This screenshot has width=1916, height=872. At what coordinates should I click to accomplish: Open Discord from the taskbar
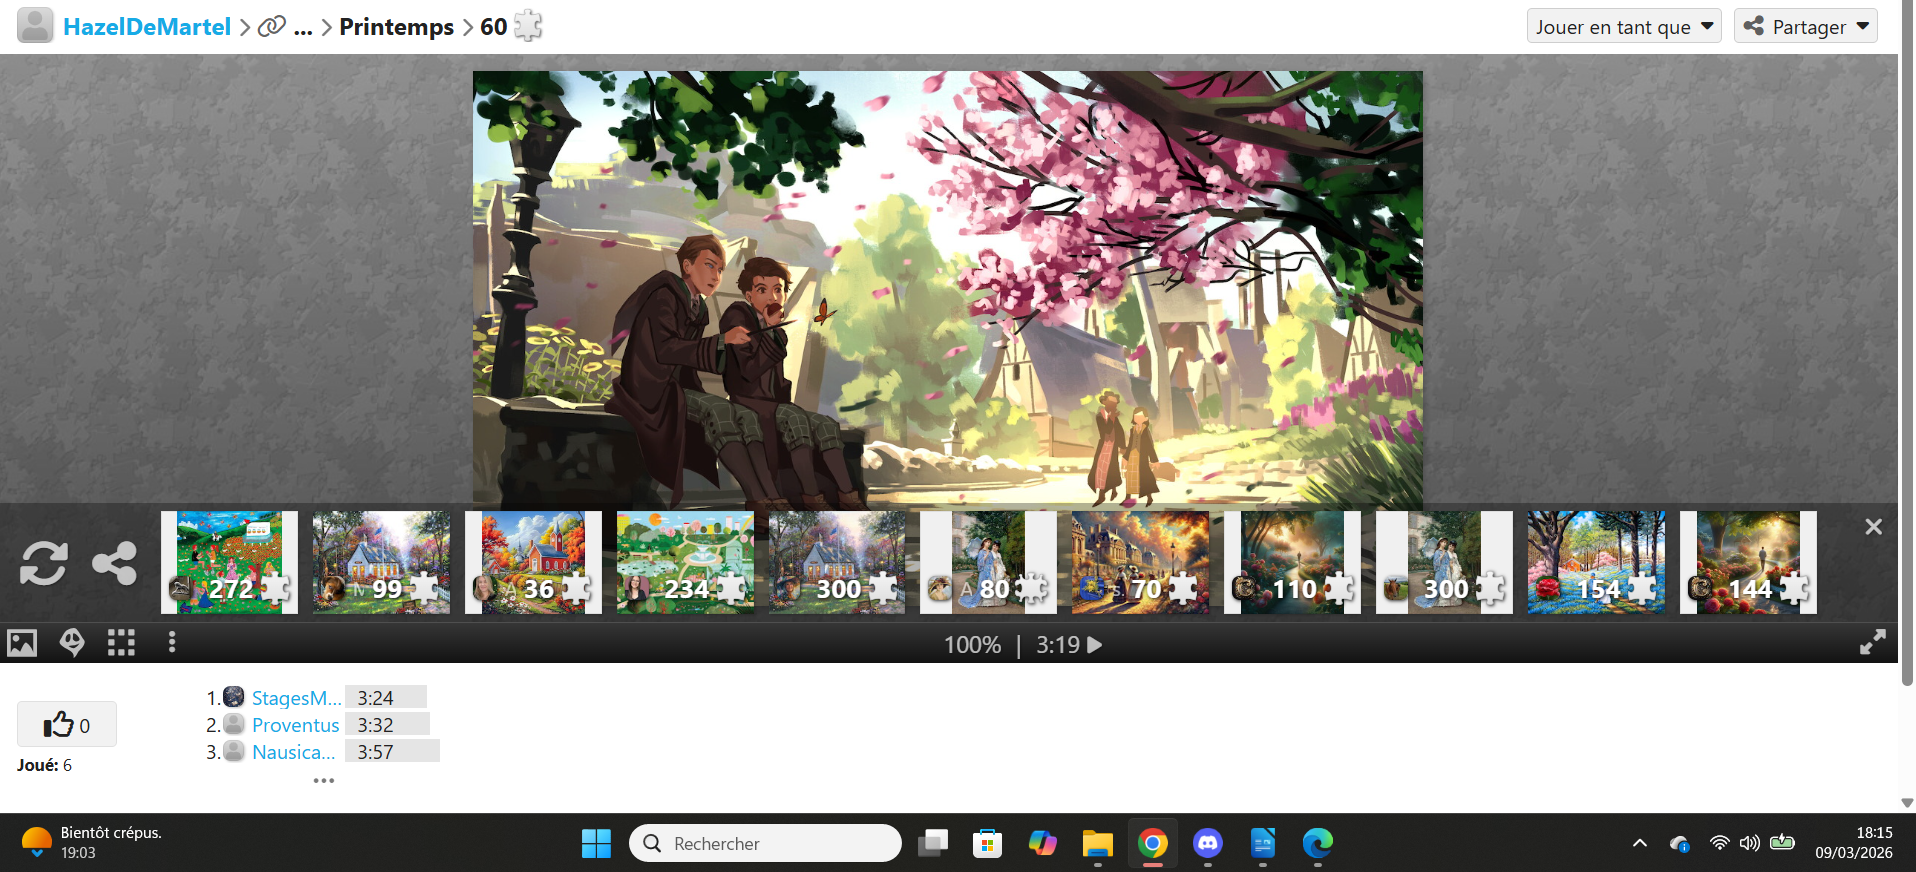pyautogui.click(x=1208, y=843)
